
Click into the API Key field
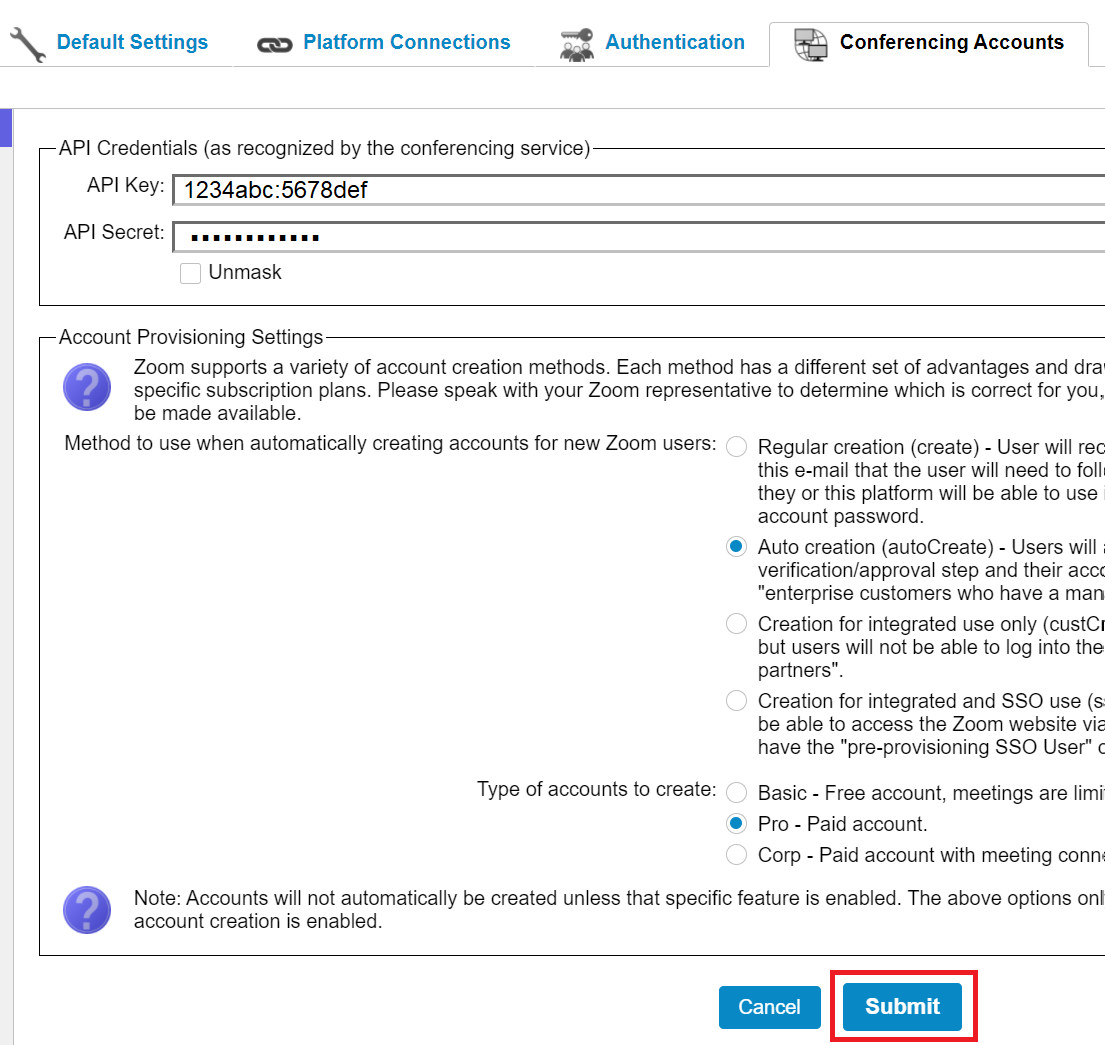pos(638,190)
